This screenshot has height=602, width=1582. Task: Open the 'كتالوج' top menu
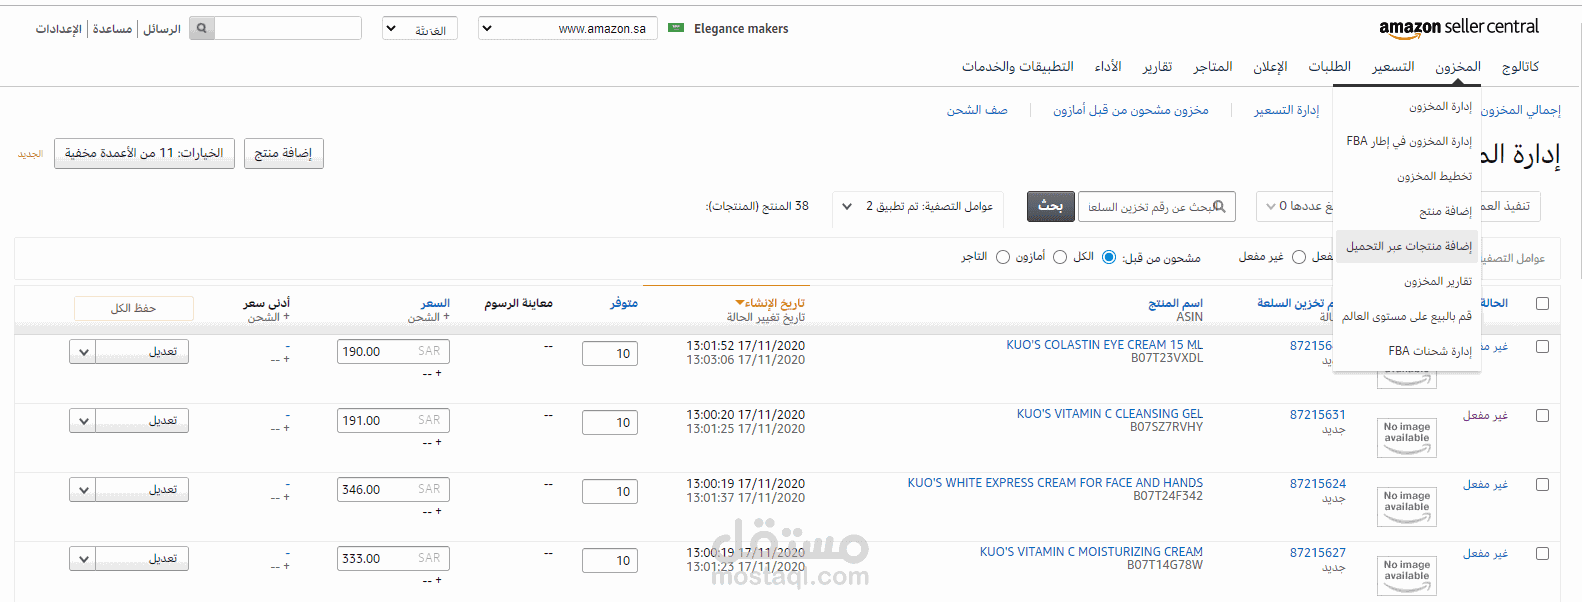(1520, 67)
